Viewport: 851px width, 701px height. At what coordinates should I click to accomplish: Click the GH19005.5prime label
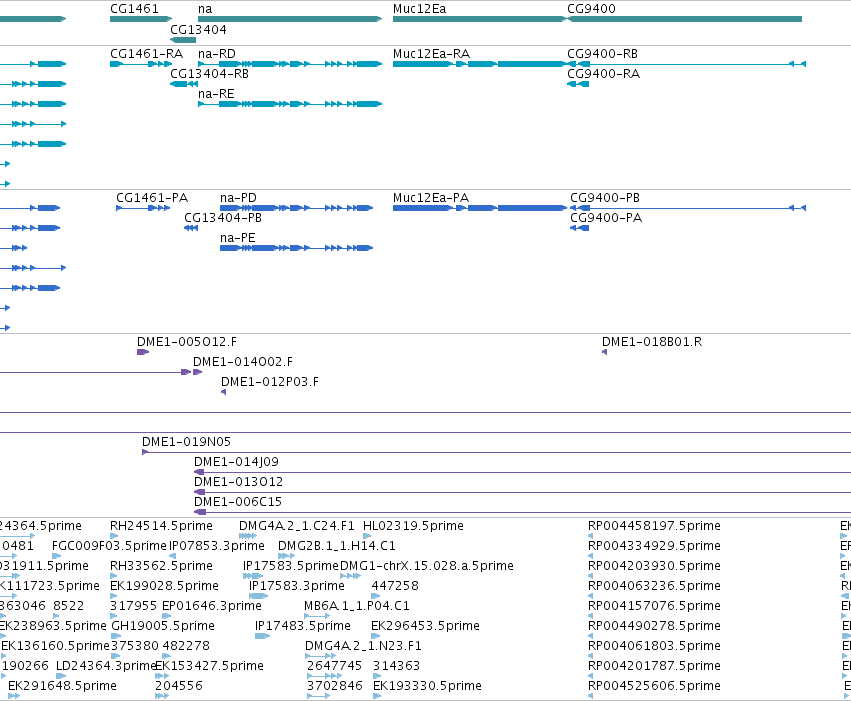tap(163, 626)
